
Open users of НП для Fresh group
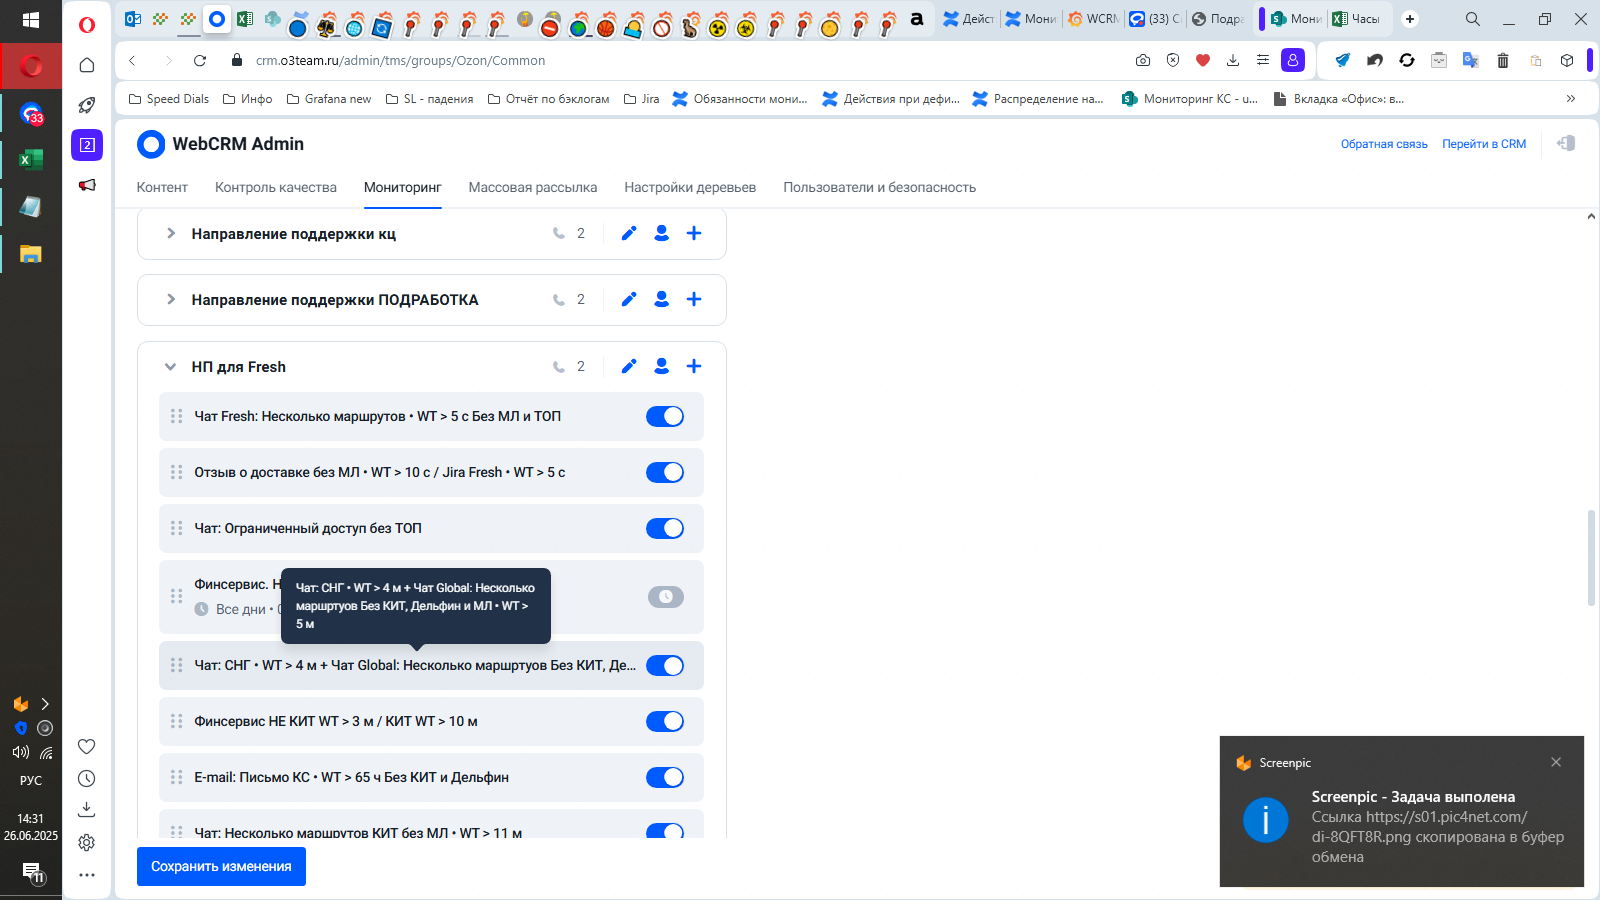pyautogui.click(x=661, y=366)
